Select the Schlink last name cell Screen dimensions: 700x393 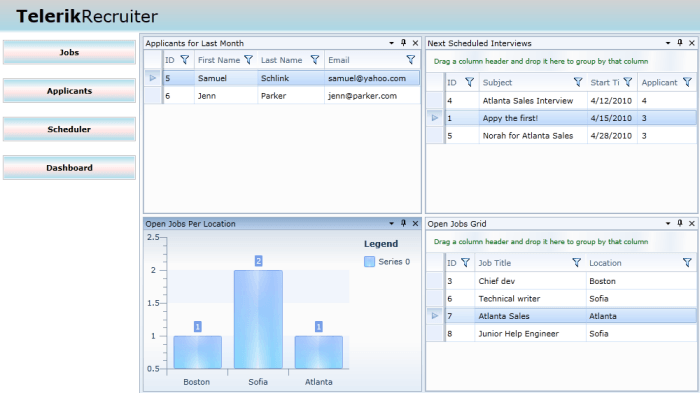coord(291,78)
